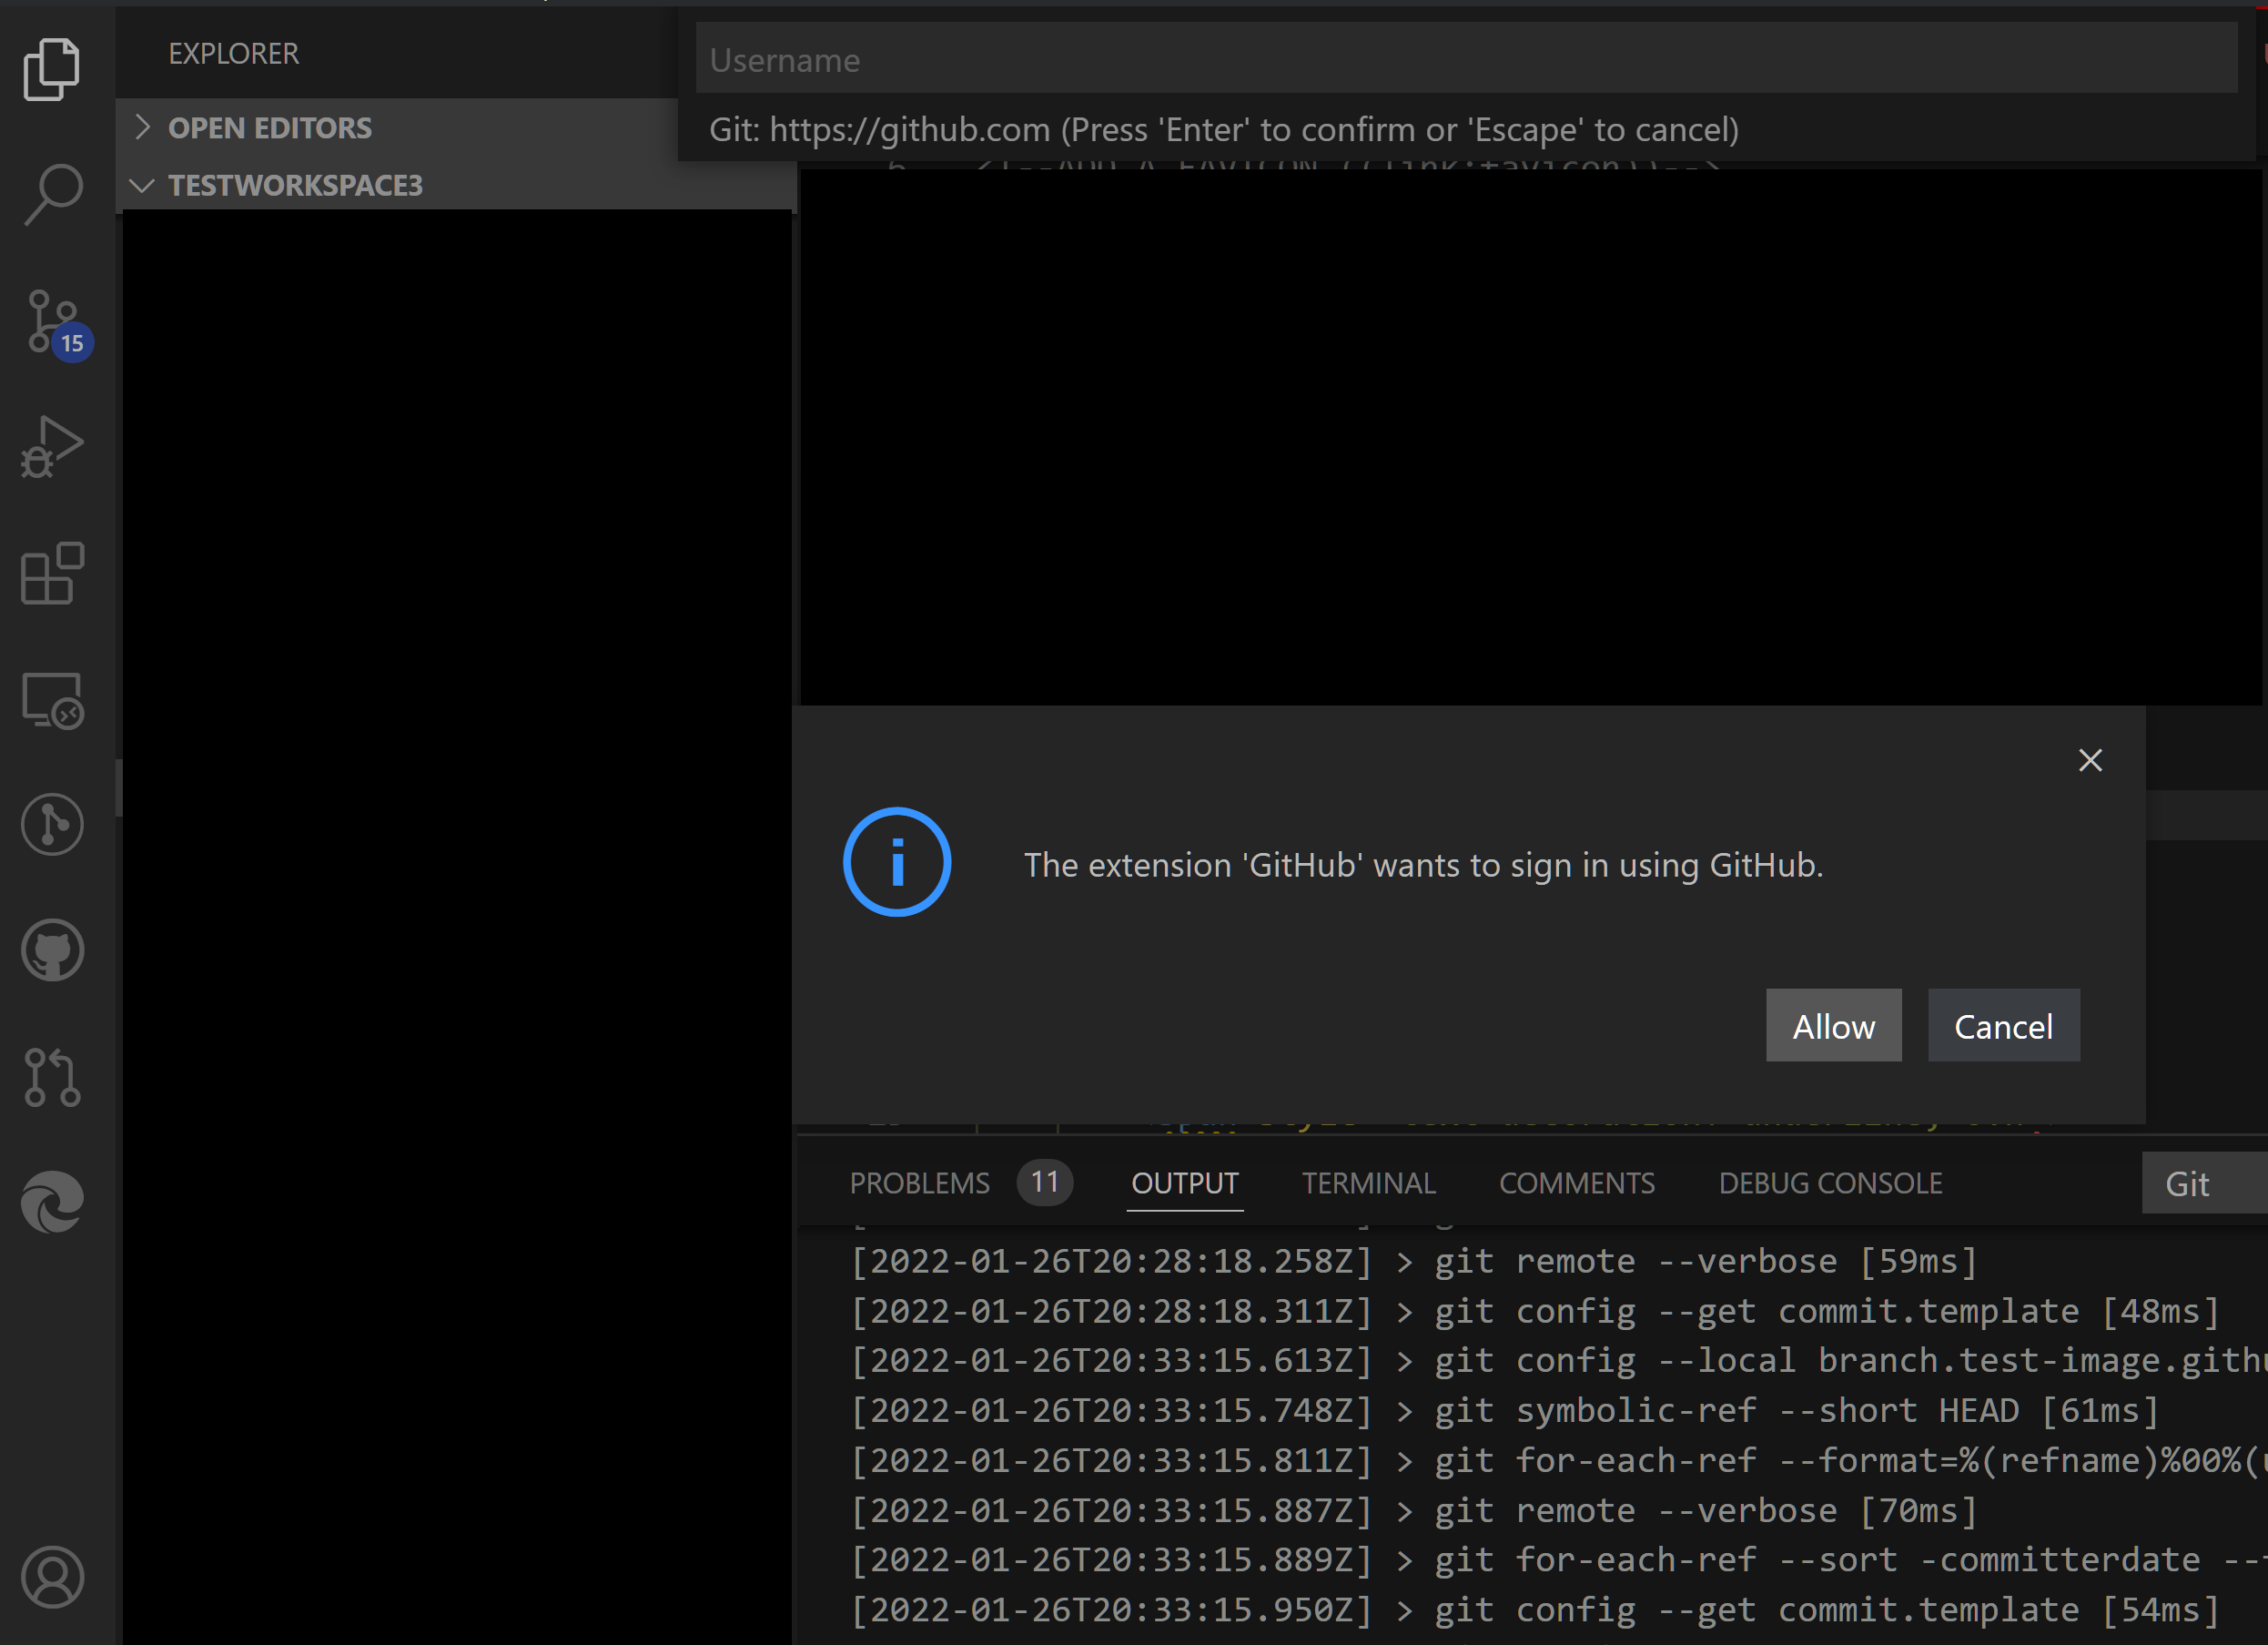Image resolution: width=2268 pixels, height=1645 pixels.
Task: Click log line 'git remote --verbose [59ms]'
Action: (x=1413, y=1261)
